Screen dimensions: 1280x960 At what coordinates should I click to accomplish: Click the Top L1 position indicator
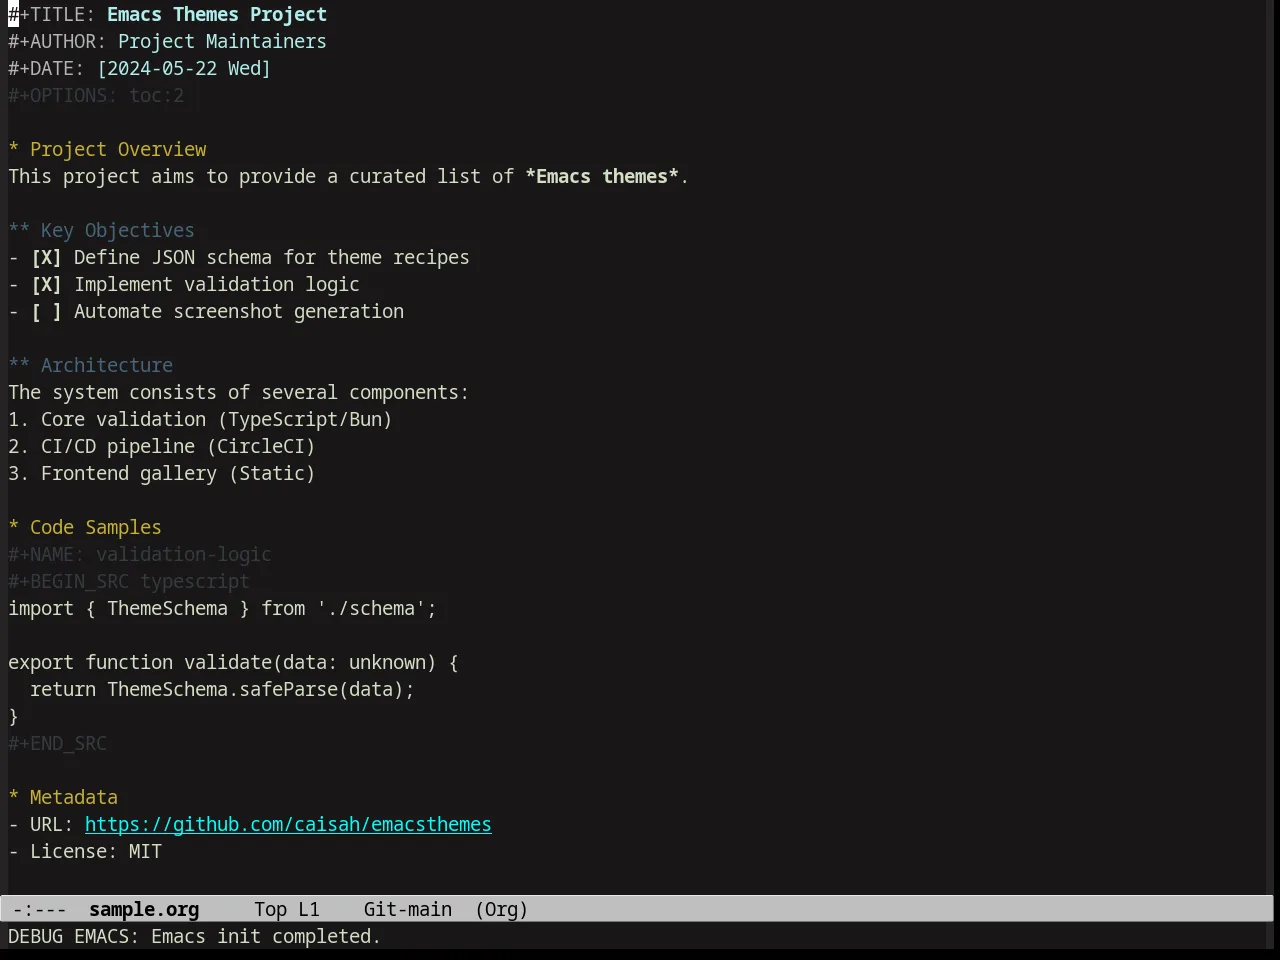[287, 909]
